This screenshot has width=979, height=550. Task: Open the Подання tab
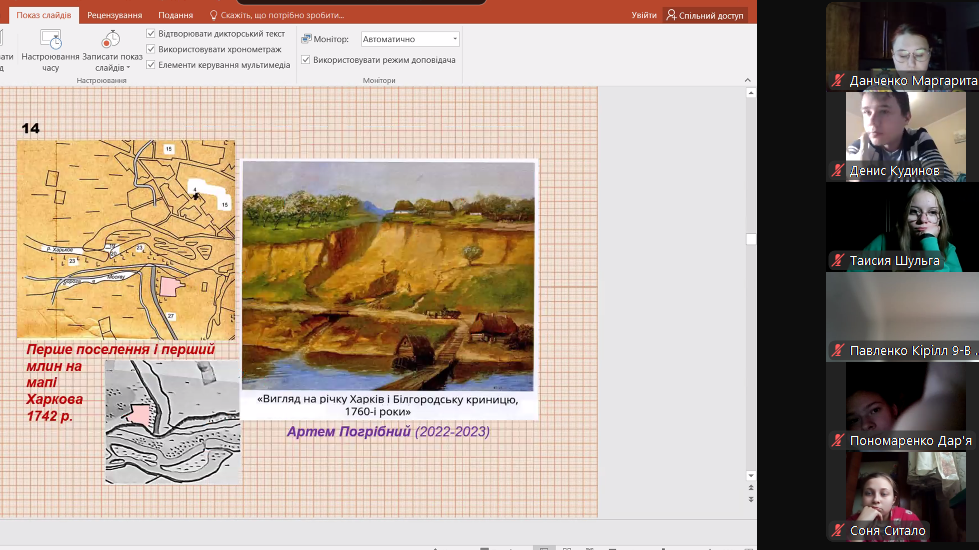point(175,15)
